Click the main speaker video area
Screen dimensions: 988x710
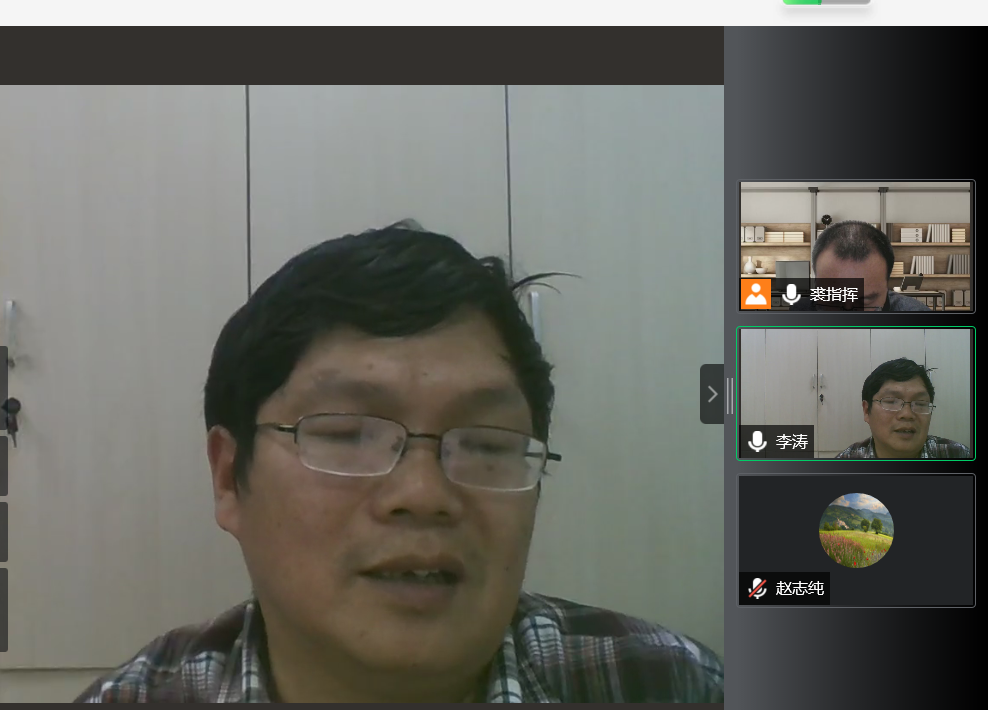[362, 394]
